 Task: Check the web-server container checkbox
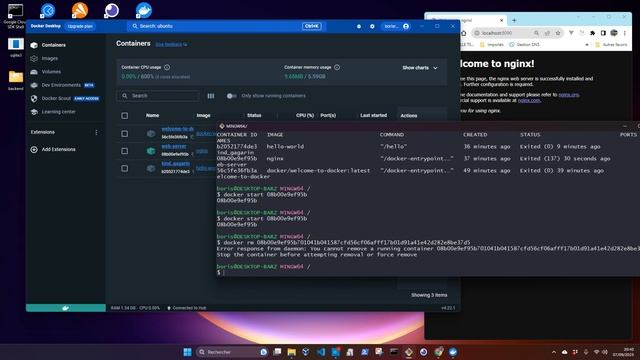point(124,151)
